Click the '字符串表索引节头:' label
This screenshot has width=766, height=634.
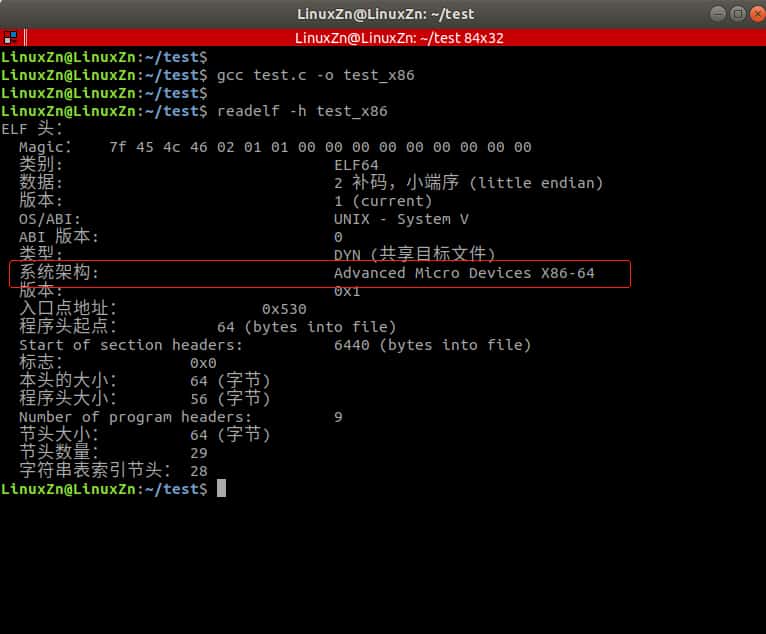95,470
